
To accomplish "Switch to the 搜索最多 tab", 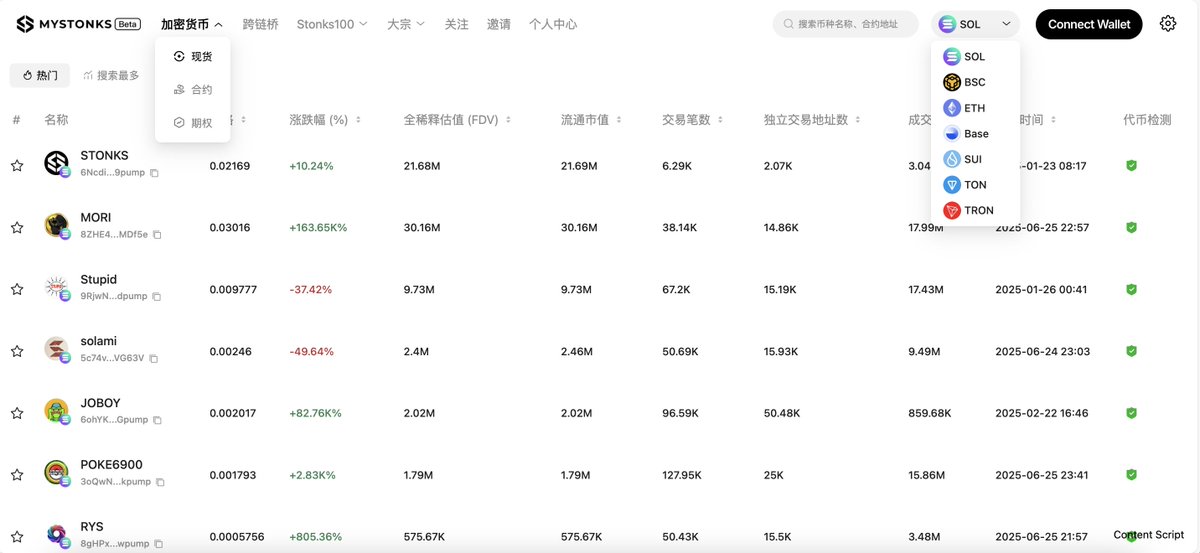I will [x=111, y=75].
